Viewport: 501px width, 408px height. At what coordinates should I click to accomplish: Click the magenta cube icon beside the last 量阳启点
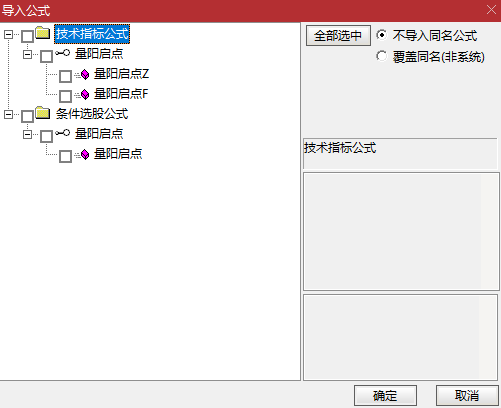pyautogui.click(x=85, y=154)
